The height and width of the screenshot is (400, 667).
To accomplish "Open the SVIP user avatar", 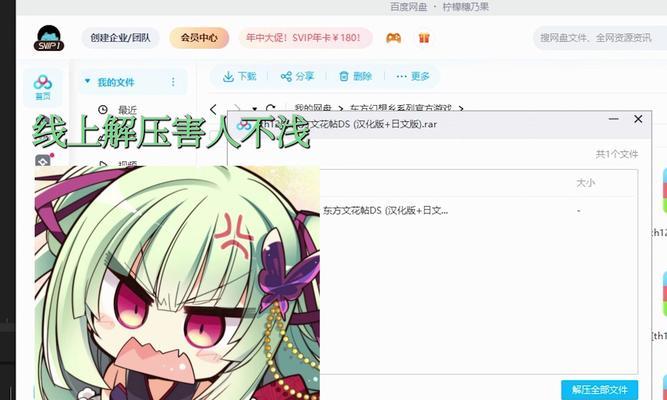I will [48, 38].
